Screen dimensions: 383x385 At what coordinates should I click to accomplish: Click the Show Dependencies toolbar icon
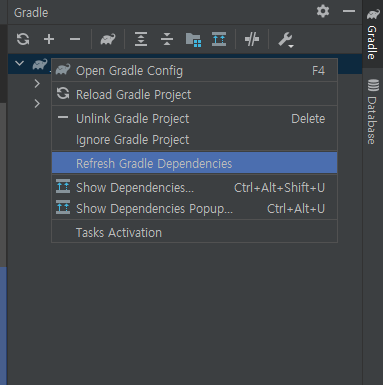[x=219, y=39]
